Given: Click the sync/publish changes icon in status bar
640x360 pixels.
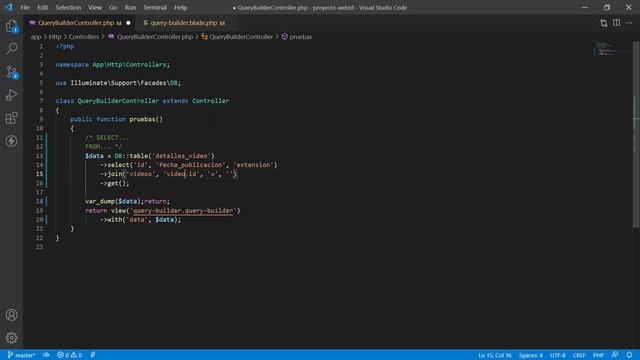Looking at the screenshot, I should (x=46, y=355).
